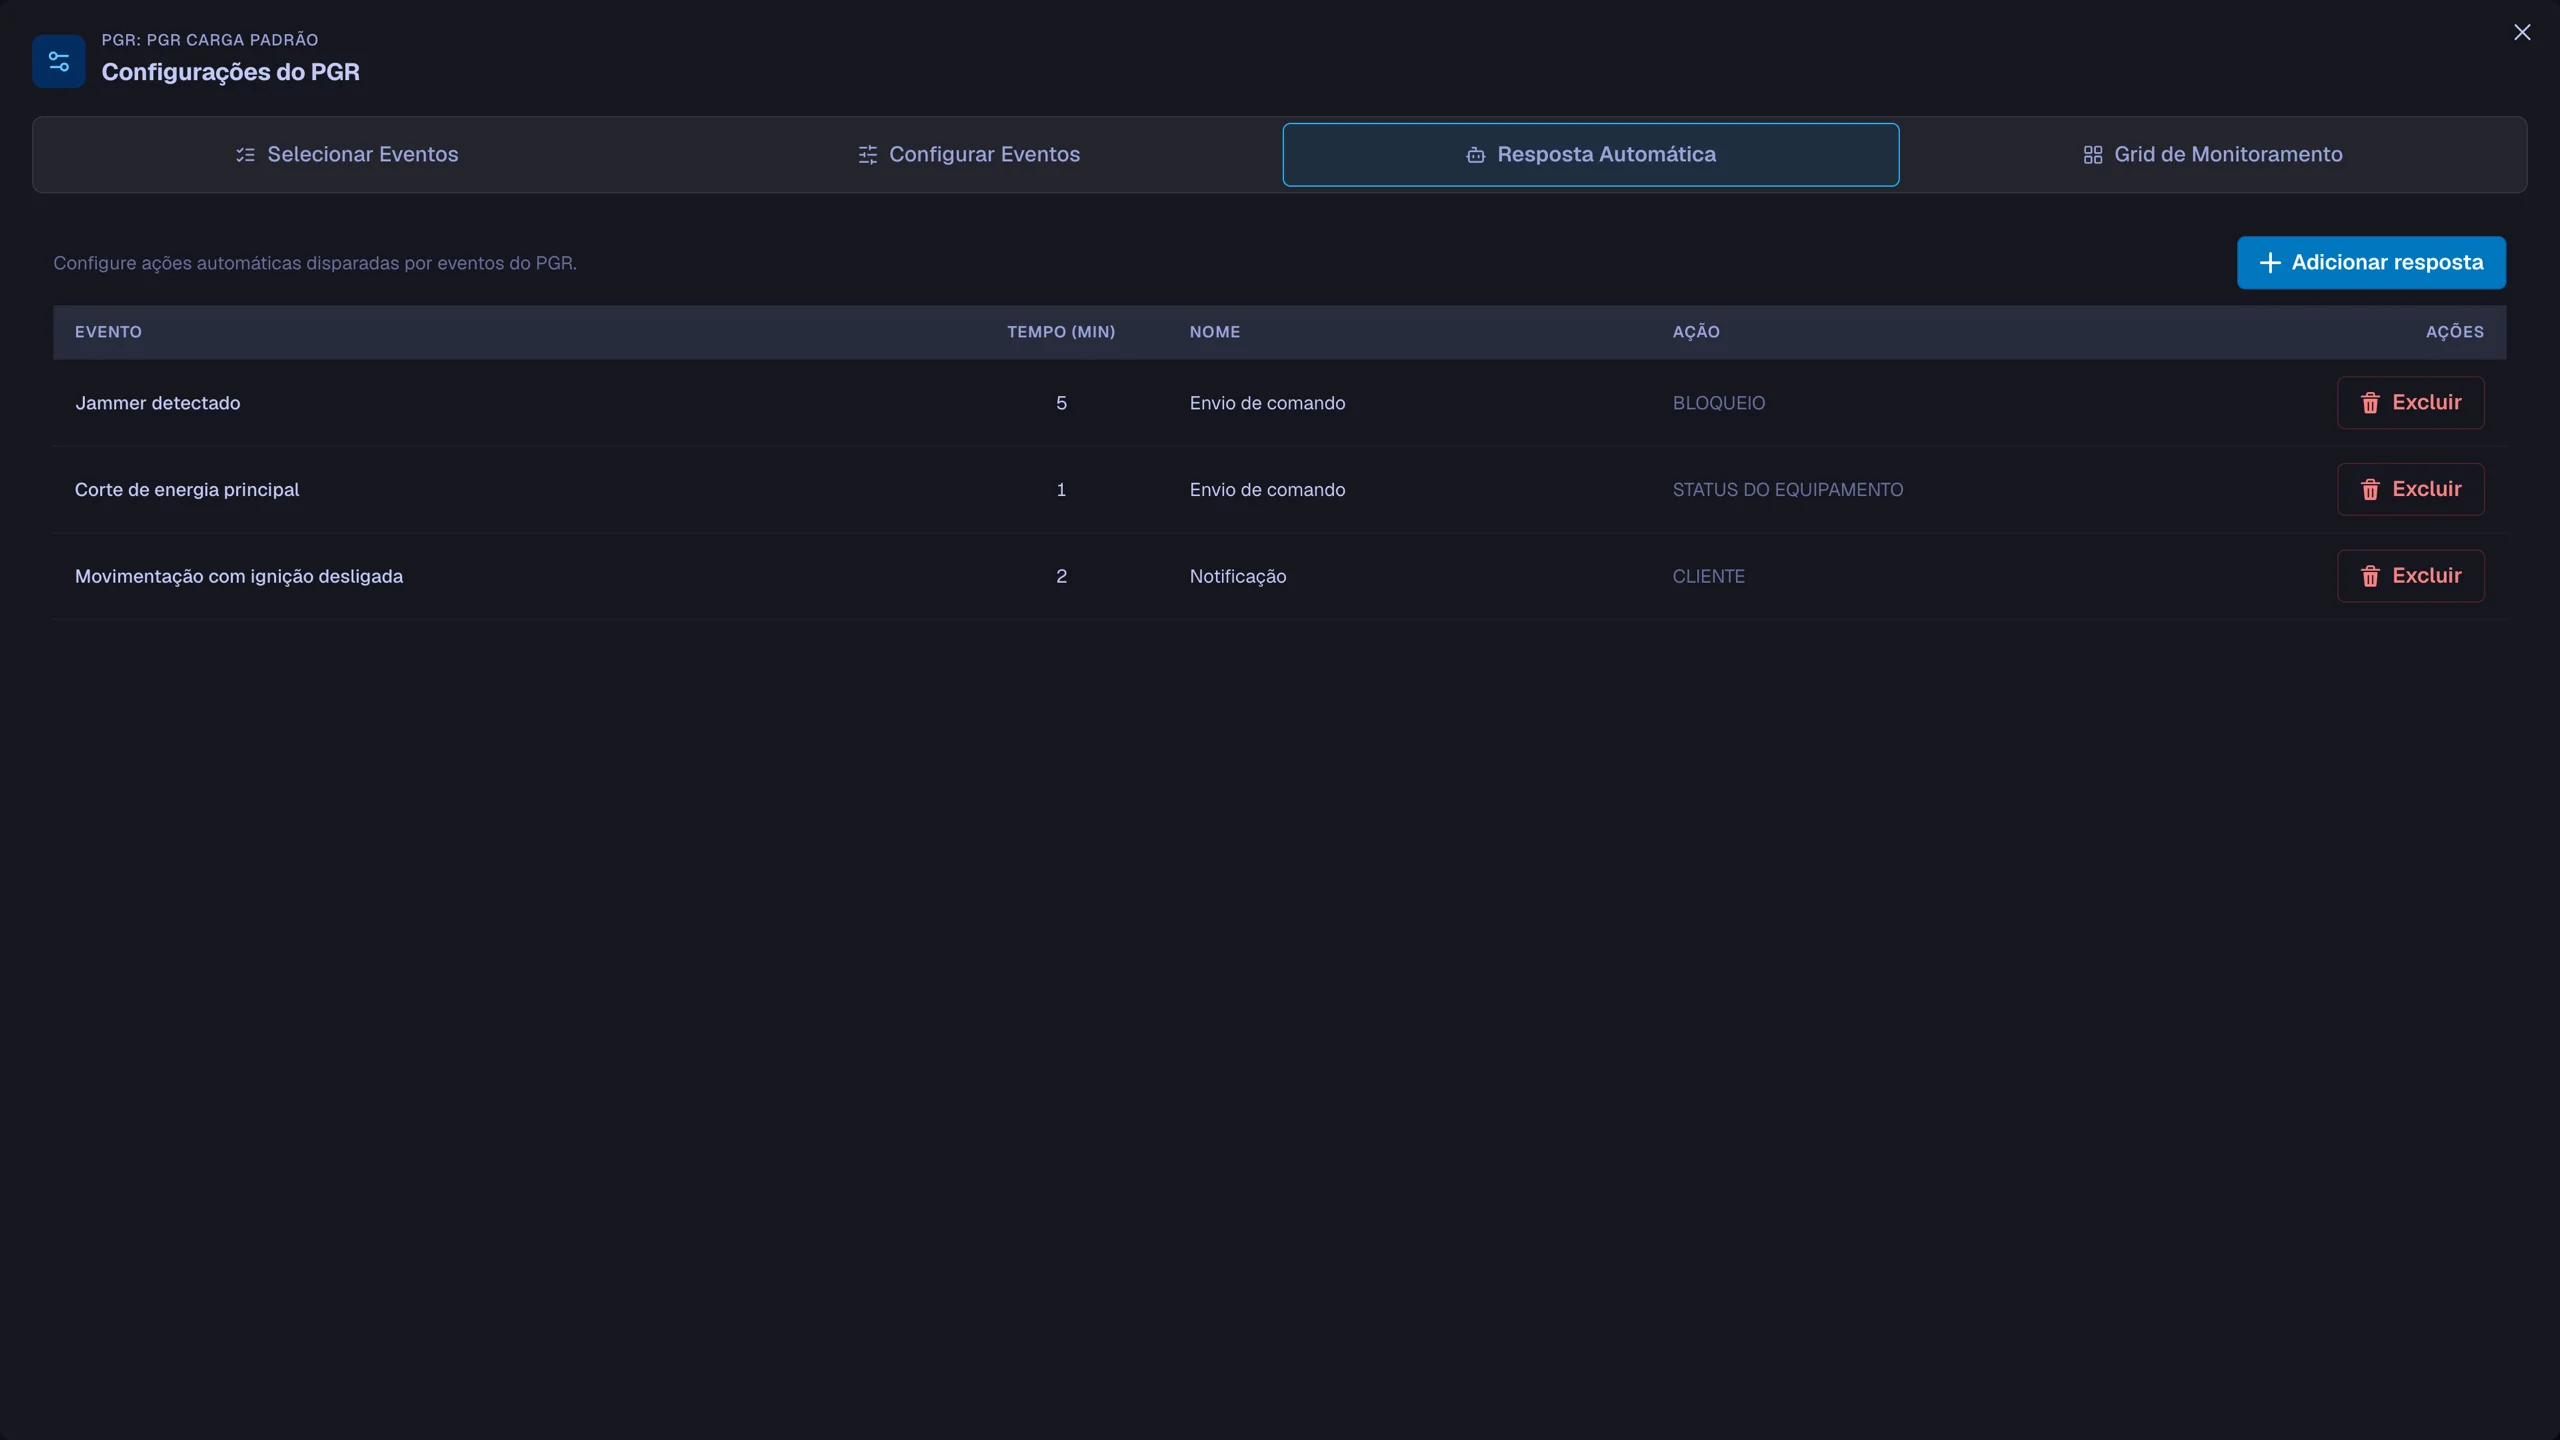Select the Corte de energia principal cell
Viewport: 2560px width, 1440px height.
click(x=187, y=490)
